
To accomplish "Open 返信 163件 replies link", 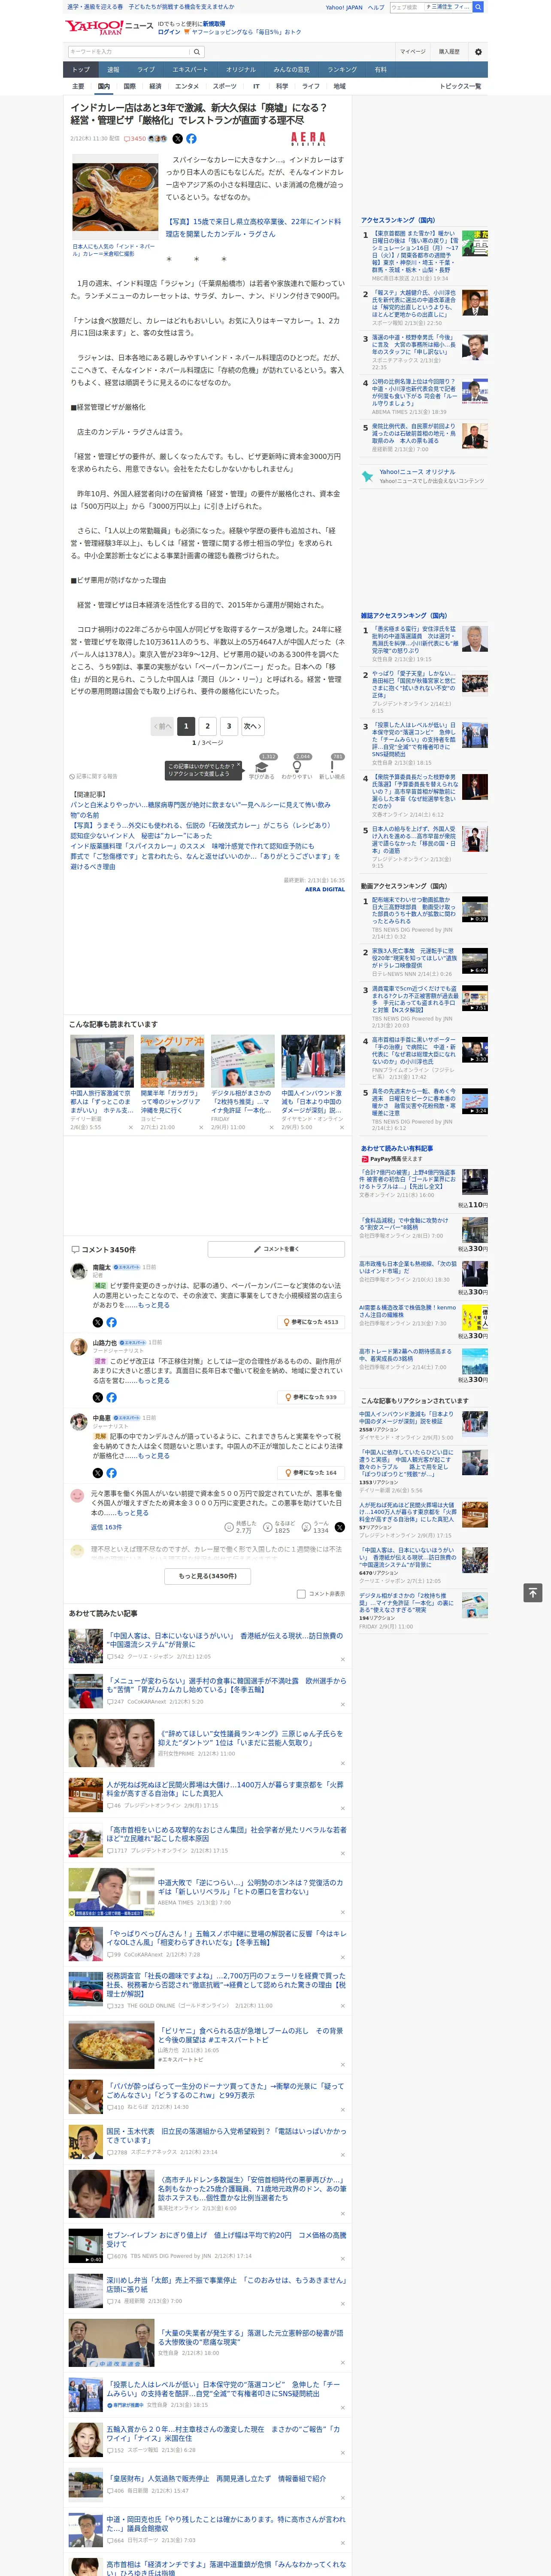I will pos(107,1527).
